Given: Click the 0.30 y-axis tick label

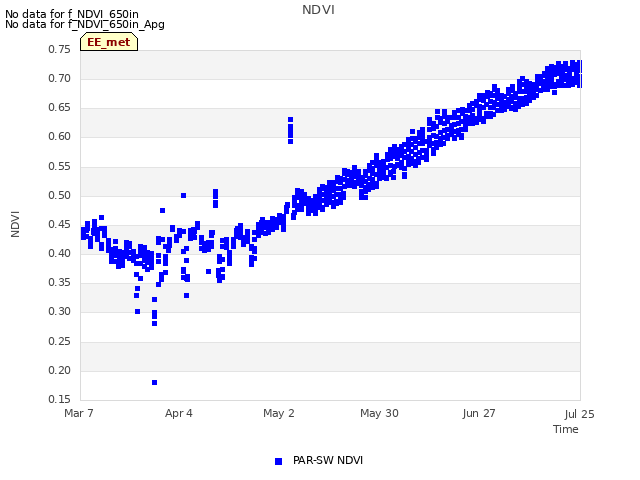Looking at the screenshot, I should (59, 311).
